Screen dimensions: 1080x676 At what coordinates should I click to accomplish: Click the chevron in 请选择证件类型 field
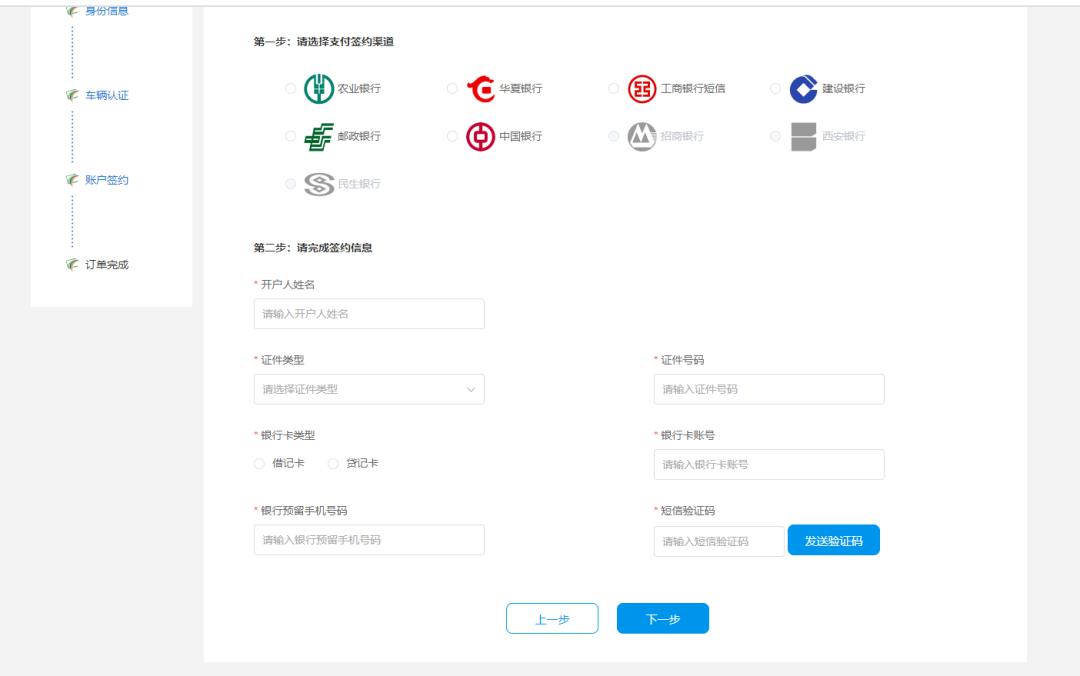pyautogui.click(x=470, y=388)
